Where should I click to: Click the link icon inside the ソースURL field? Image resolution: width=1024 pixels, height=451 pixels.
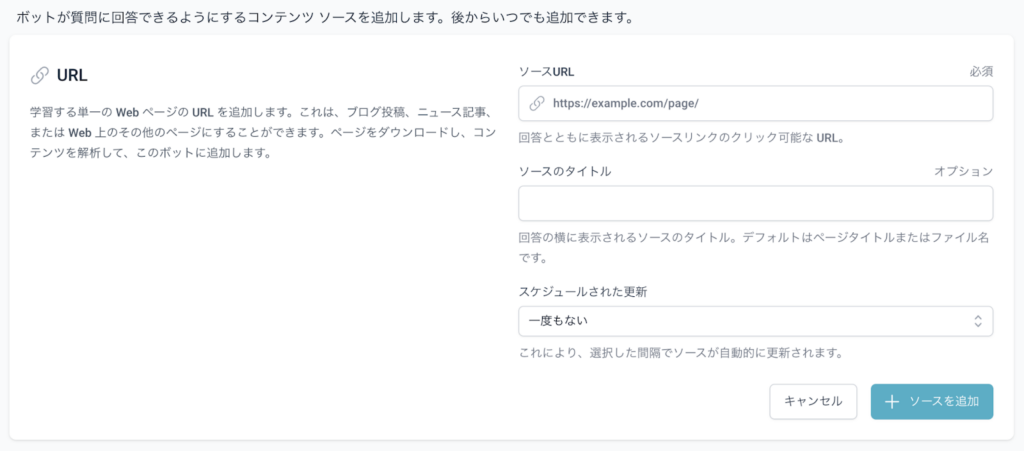point(537,103)
